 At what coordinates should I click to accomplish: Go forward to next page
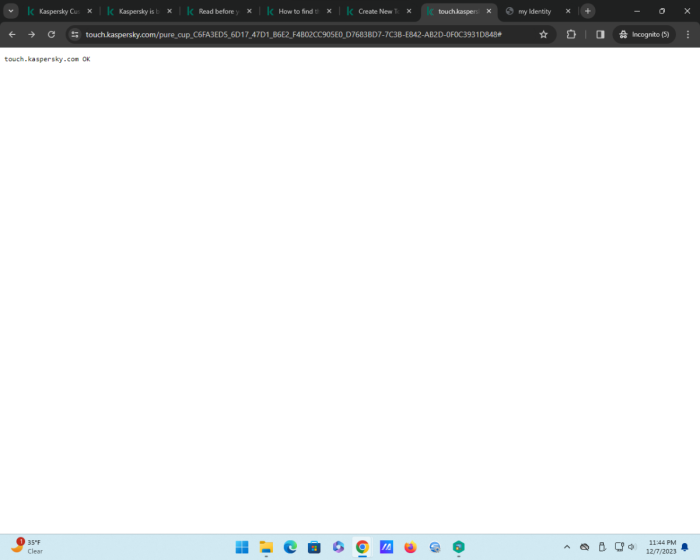coord(32,34)
